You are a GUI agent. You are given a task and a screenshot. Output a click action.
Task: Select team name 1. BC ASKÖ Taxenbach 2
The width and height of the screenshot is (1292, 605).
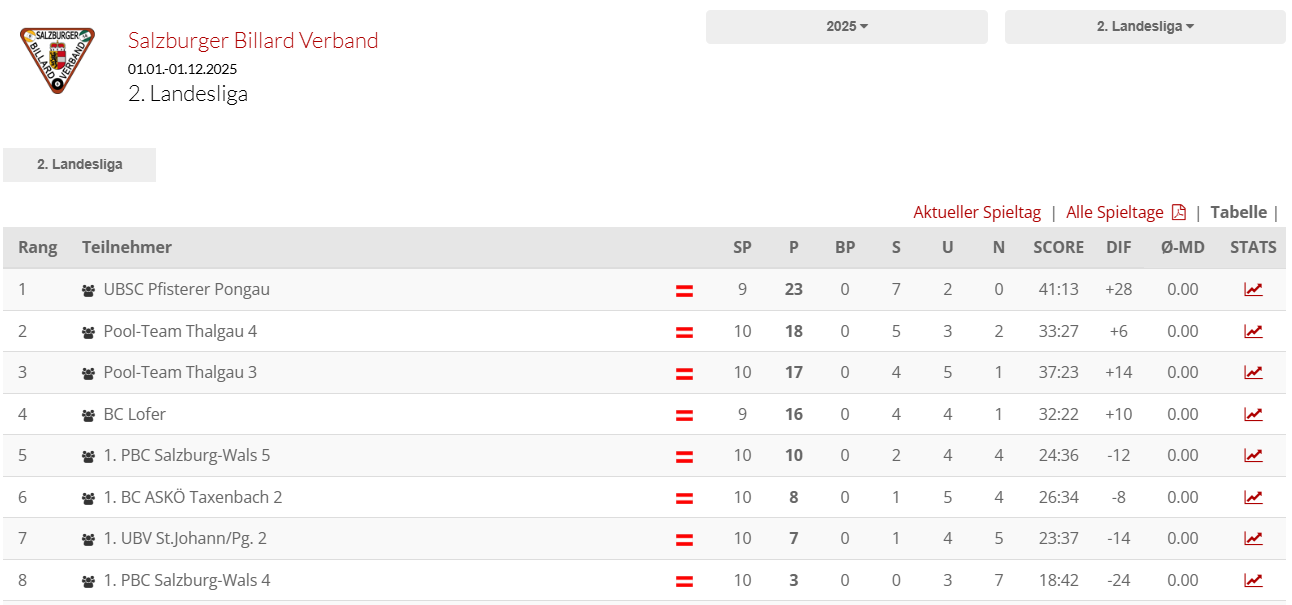193,497
